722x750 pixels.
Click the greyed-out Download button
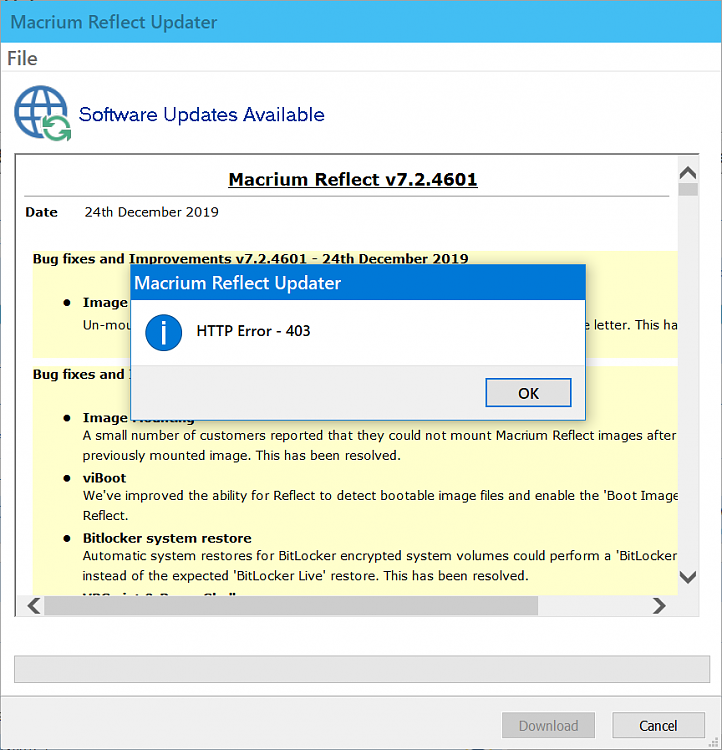click(x=548, y=726)
